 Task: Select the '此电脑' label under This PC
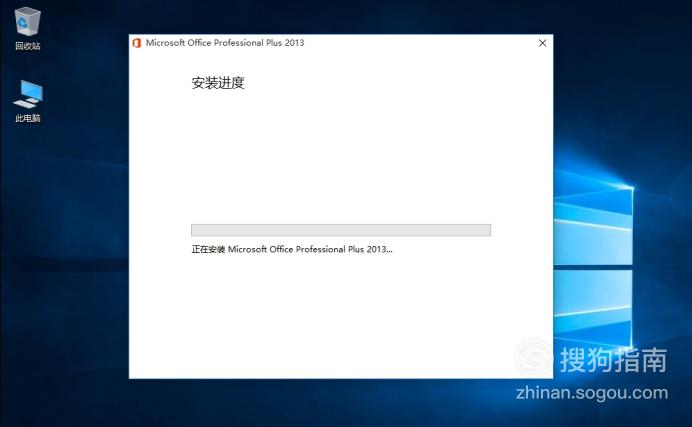[x=28, y=118]
